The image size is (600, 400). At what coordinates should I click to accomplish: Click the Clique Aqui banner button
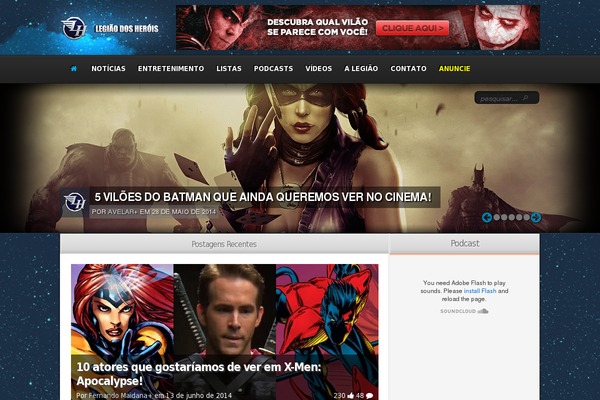[x=412, y=28]
